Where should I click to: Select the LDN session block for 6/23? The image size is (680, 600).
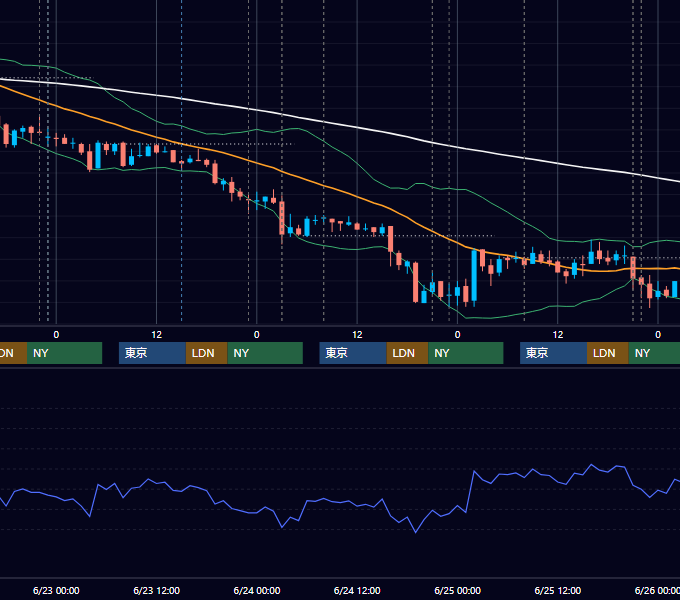point(206,353)
